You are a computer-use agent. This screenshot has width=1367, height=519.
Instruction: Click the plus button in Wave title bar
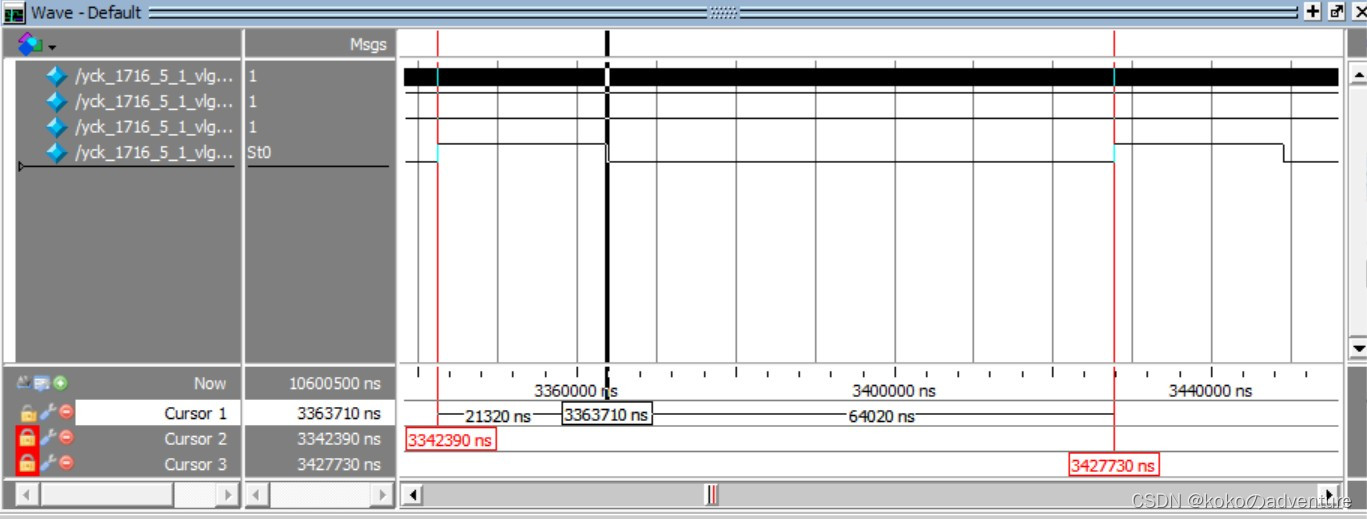click(1313, 12)
